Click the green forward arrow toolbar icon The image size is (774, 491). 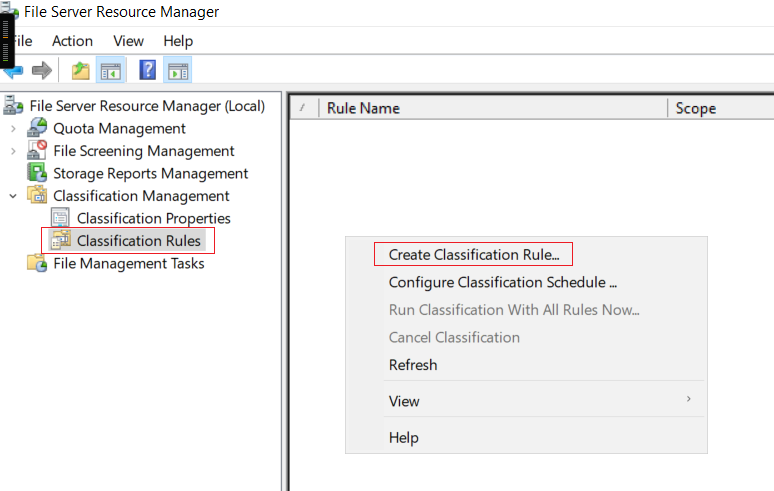point(42,71)
